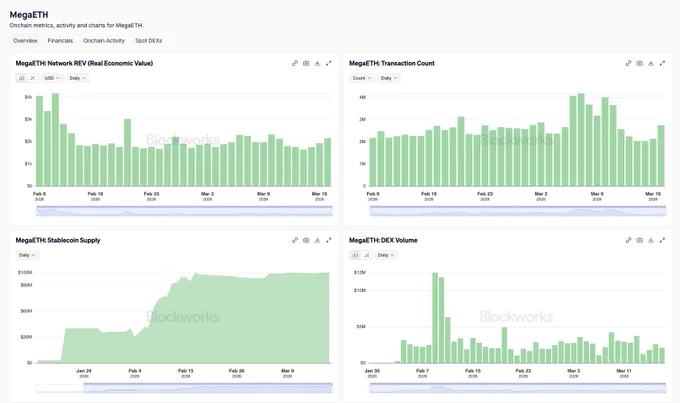Viewport: 680px width, 403px height.
Task: Expand DEX Volume chart to fullscreen
Action: 662,240
